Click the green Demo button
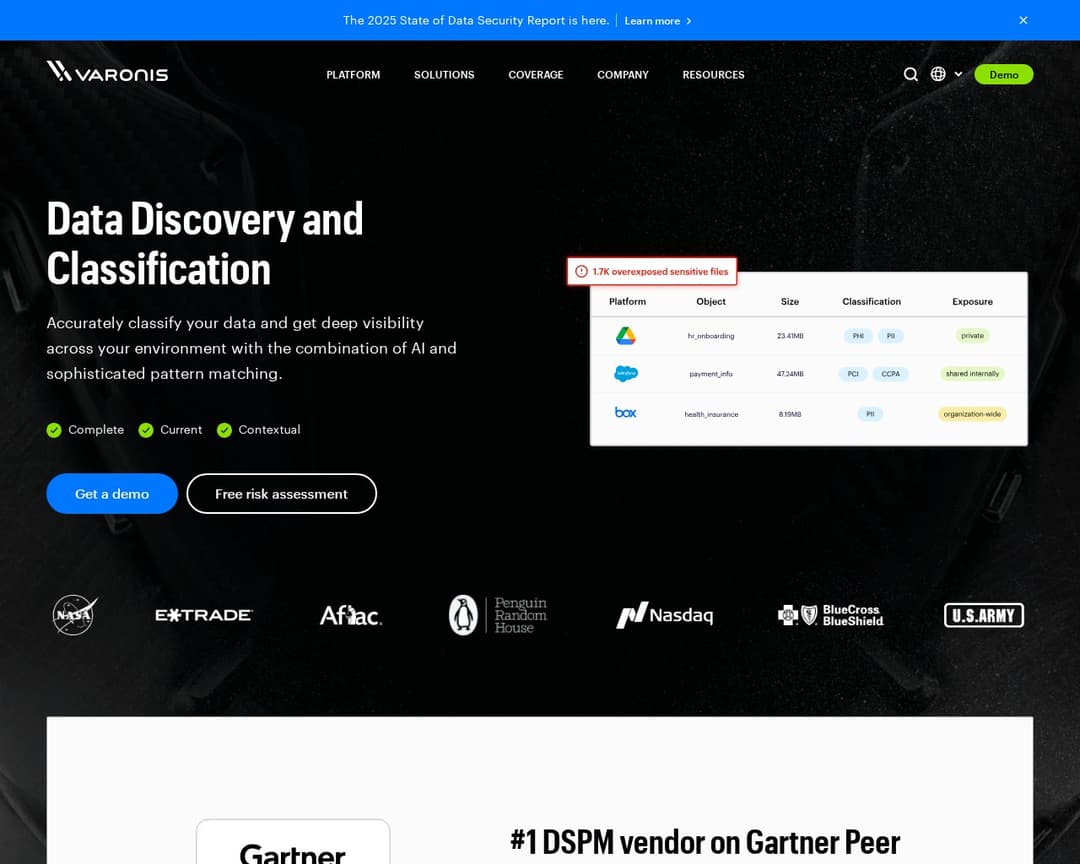The width and height of the screenshot is (1080, 864). pos(1004,74)
